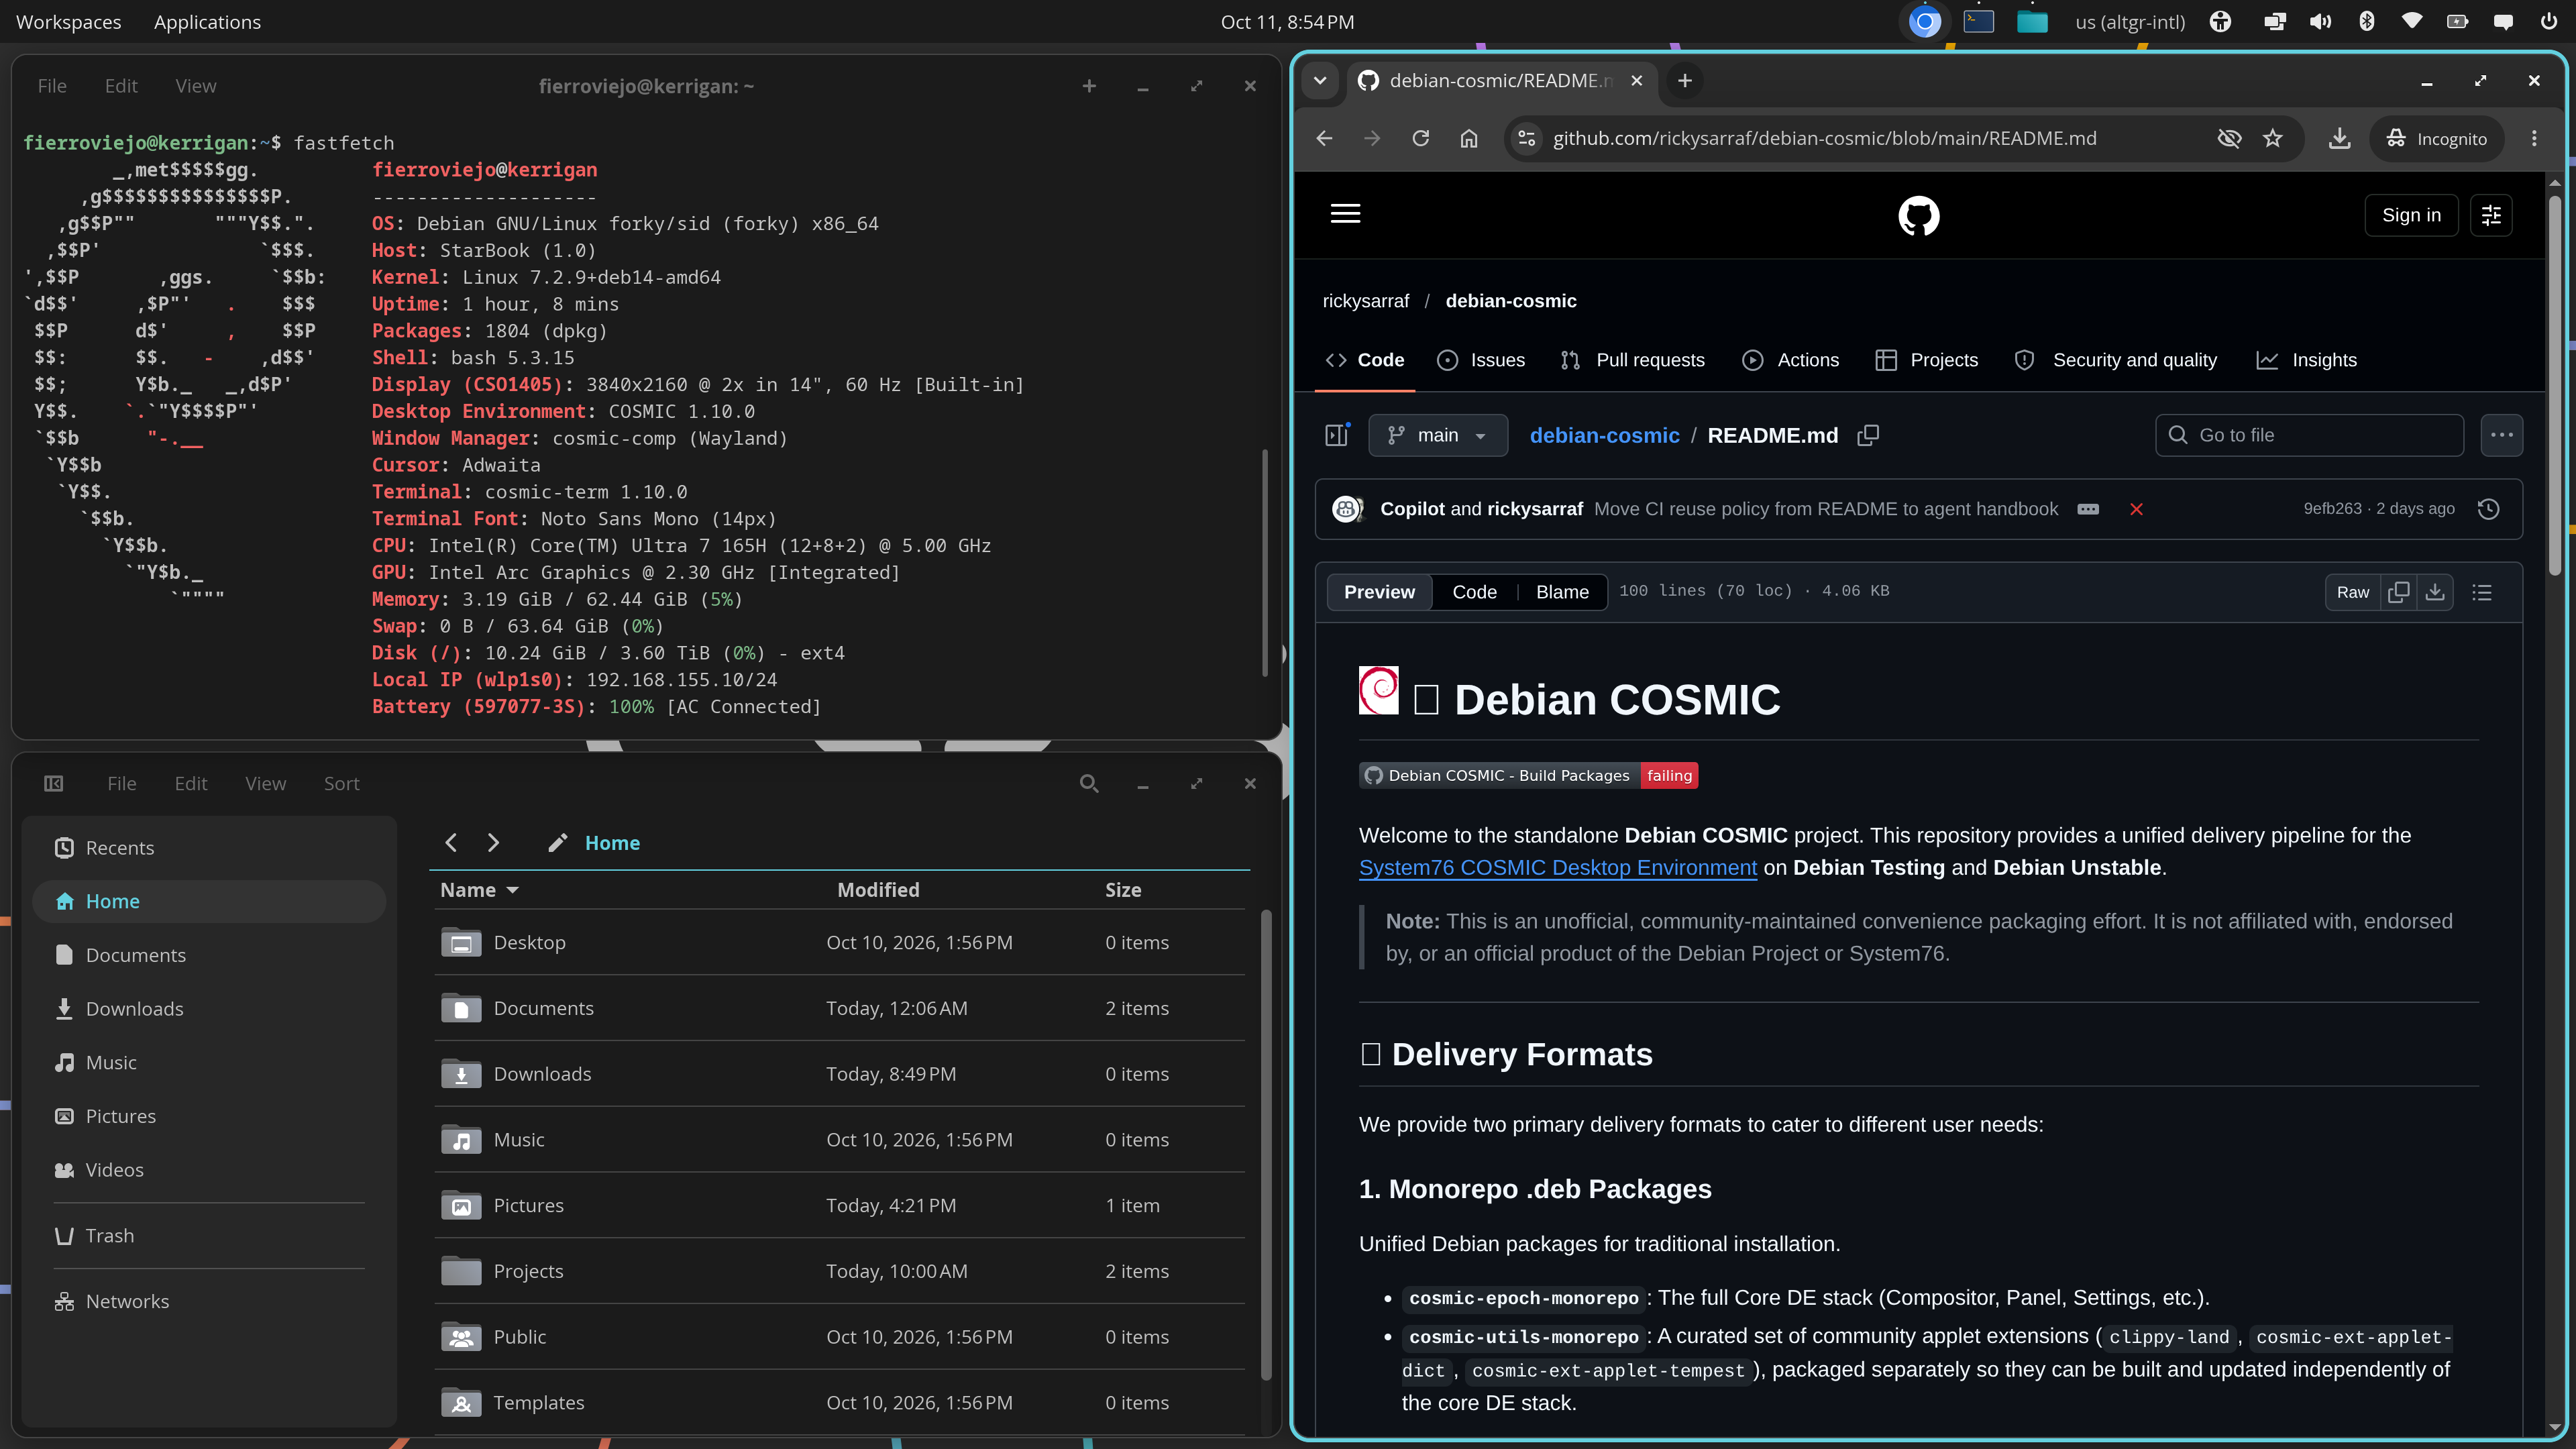Expand the main branch dropdown
Viewport: 2576px width, 1449px height.
[1437, 435]
